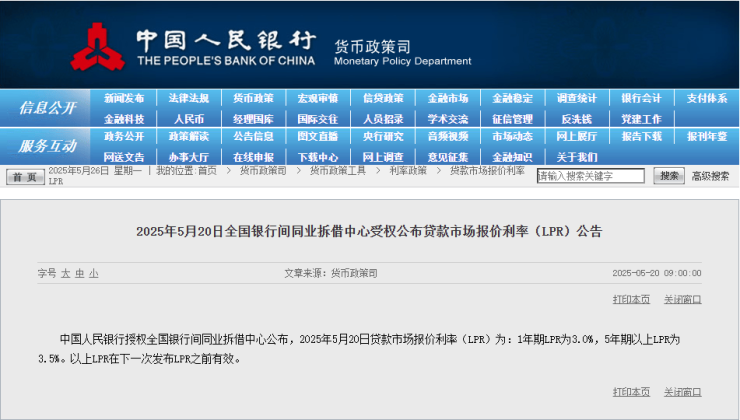Open 网上调查 menu item
This screenshot has width=740, height=420.
pyautogui.click(x=383, y=157)
